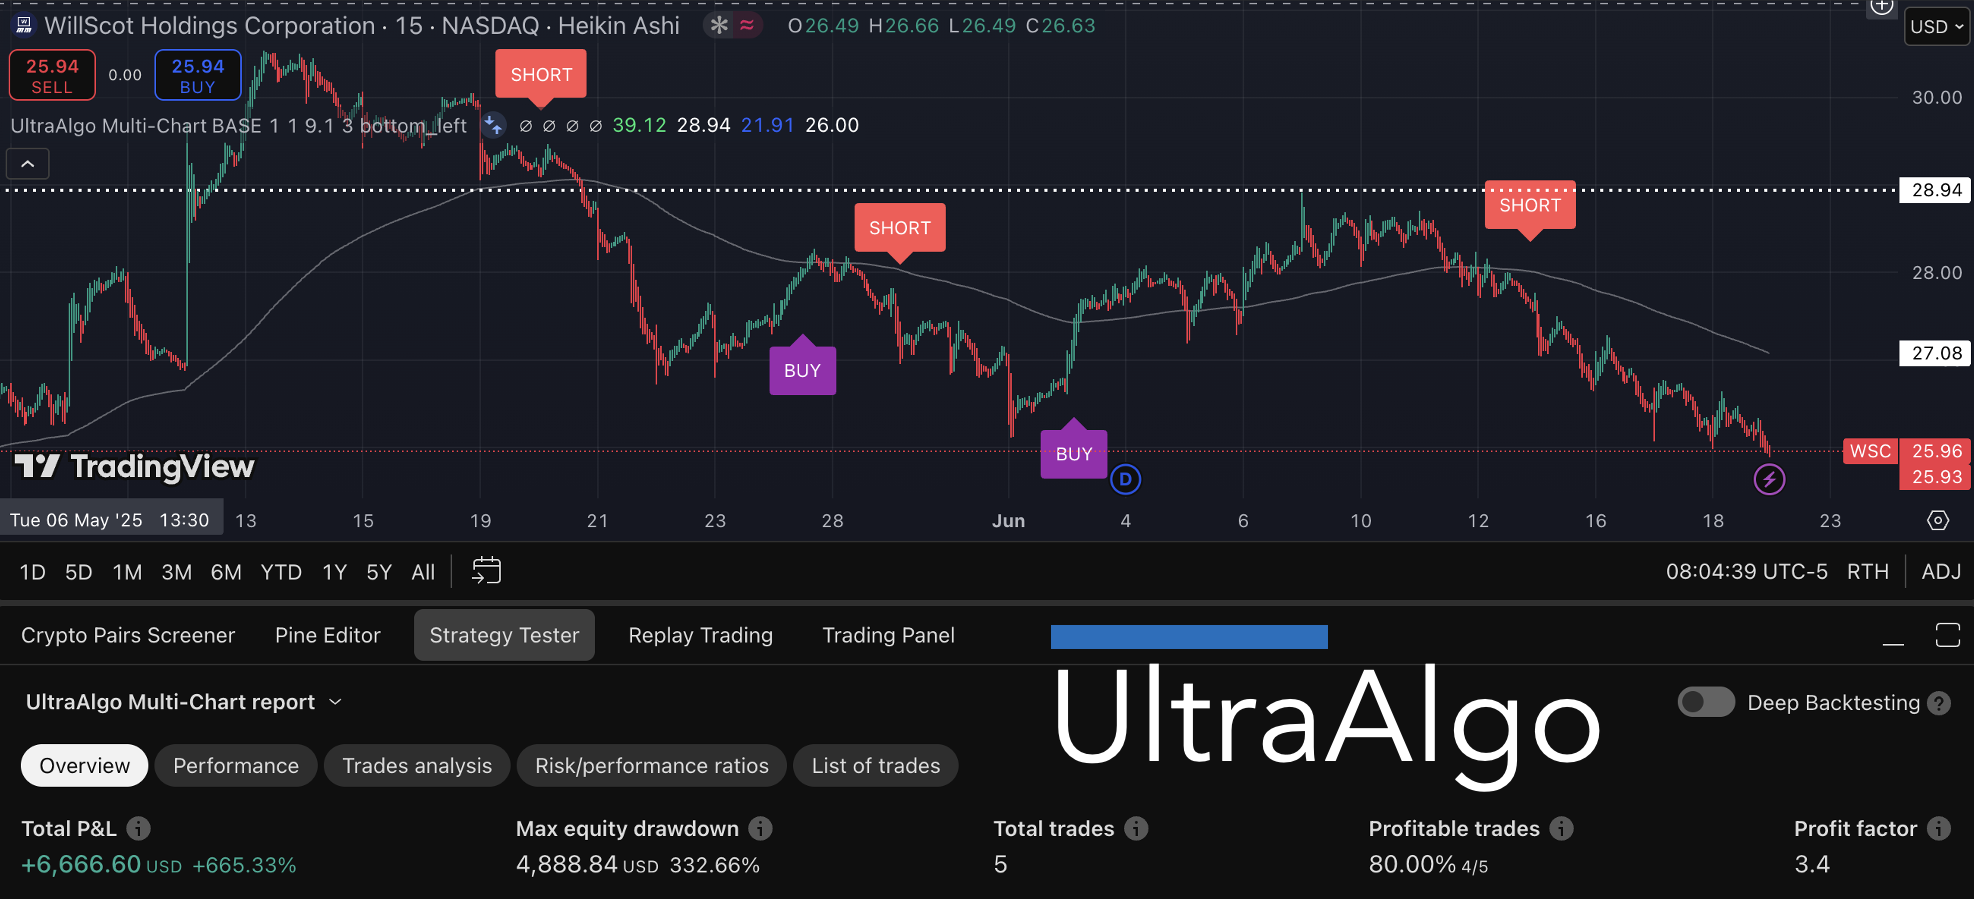Open chart settings hexagon icon on time axis
Image resolution: width=1974 pixels, height=900 pixels.
pyautogui.click(x=1938, y=520)
